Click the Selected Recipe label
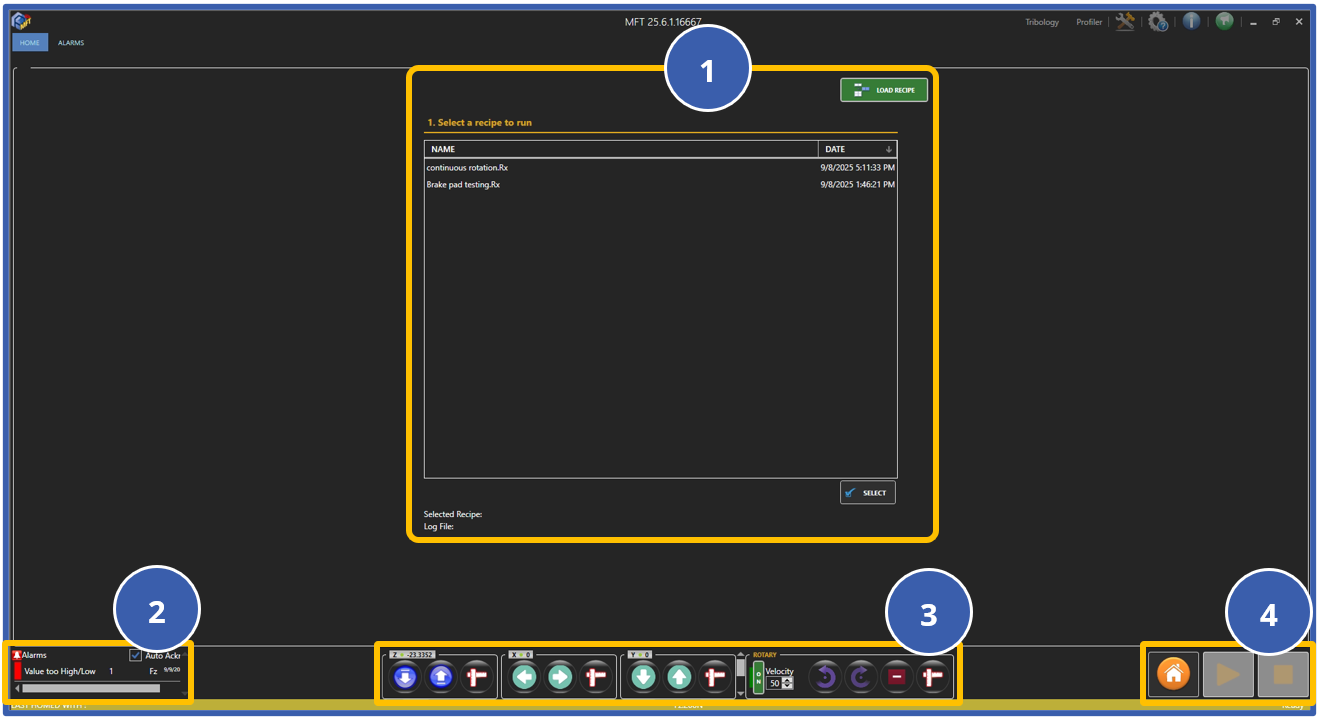The image size is (1318, 717). [x=453, y=514]
